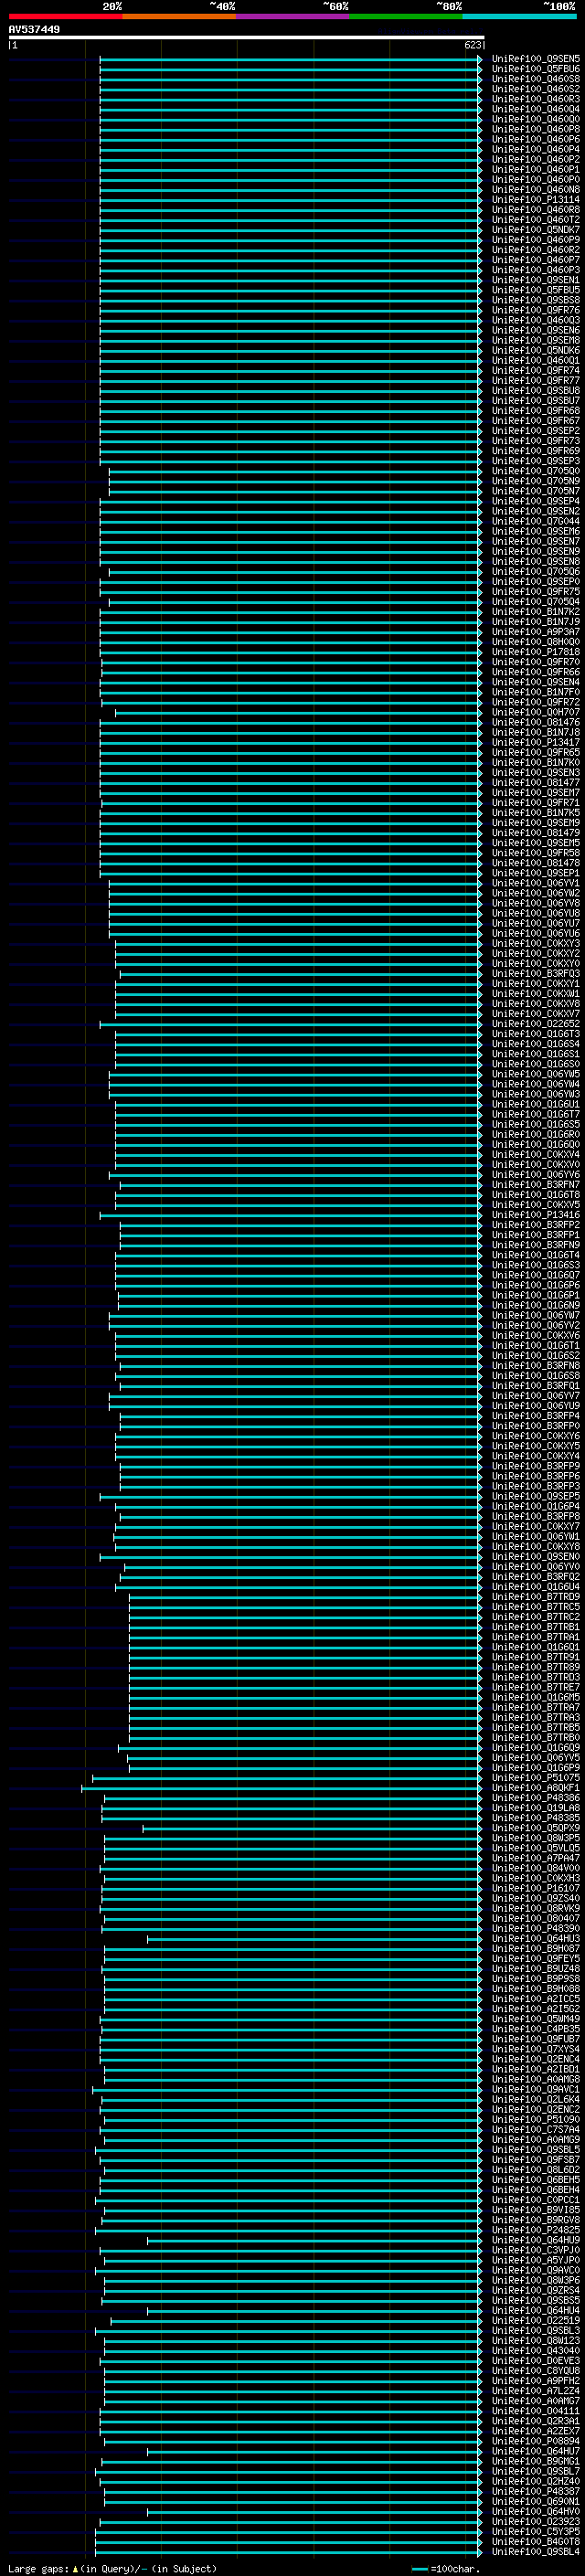585x2576 pixels.
Task: Select hit label UniRef100_P51090
Action: pos(536,2120)
